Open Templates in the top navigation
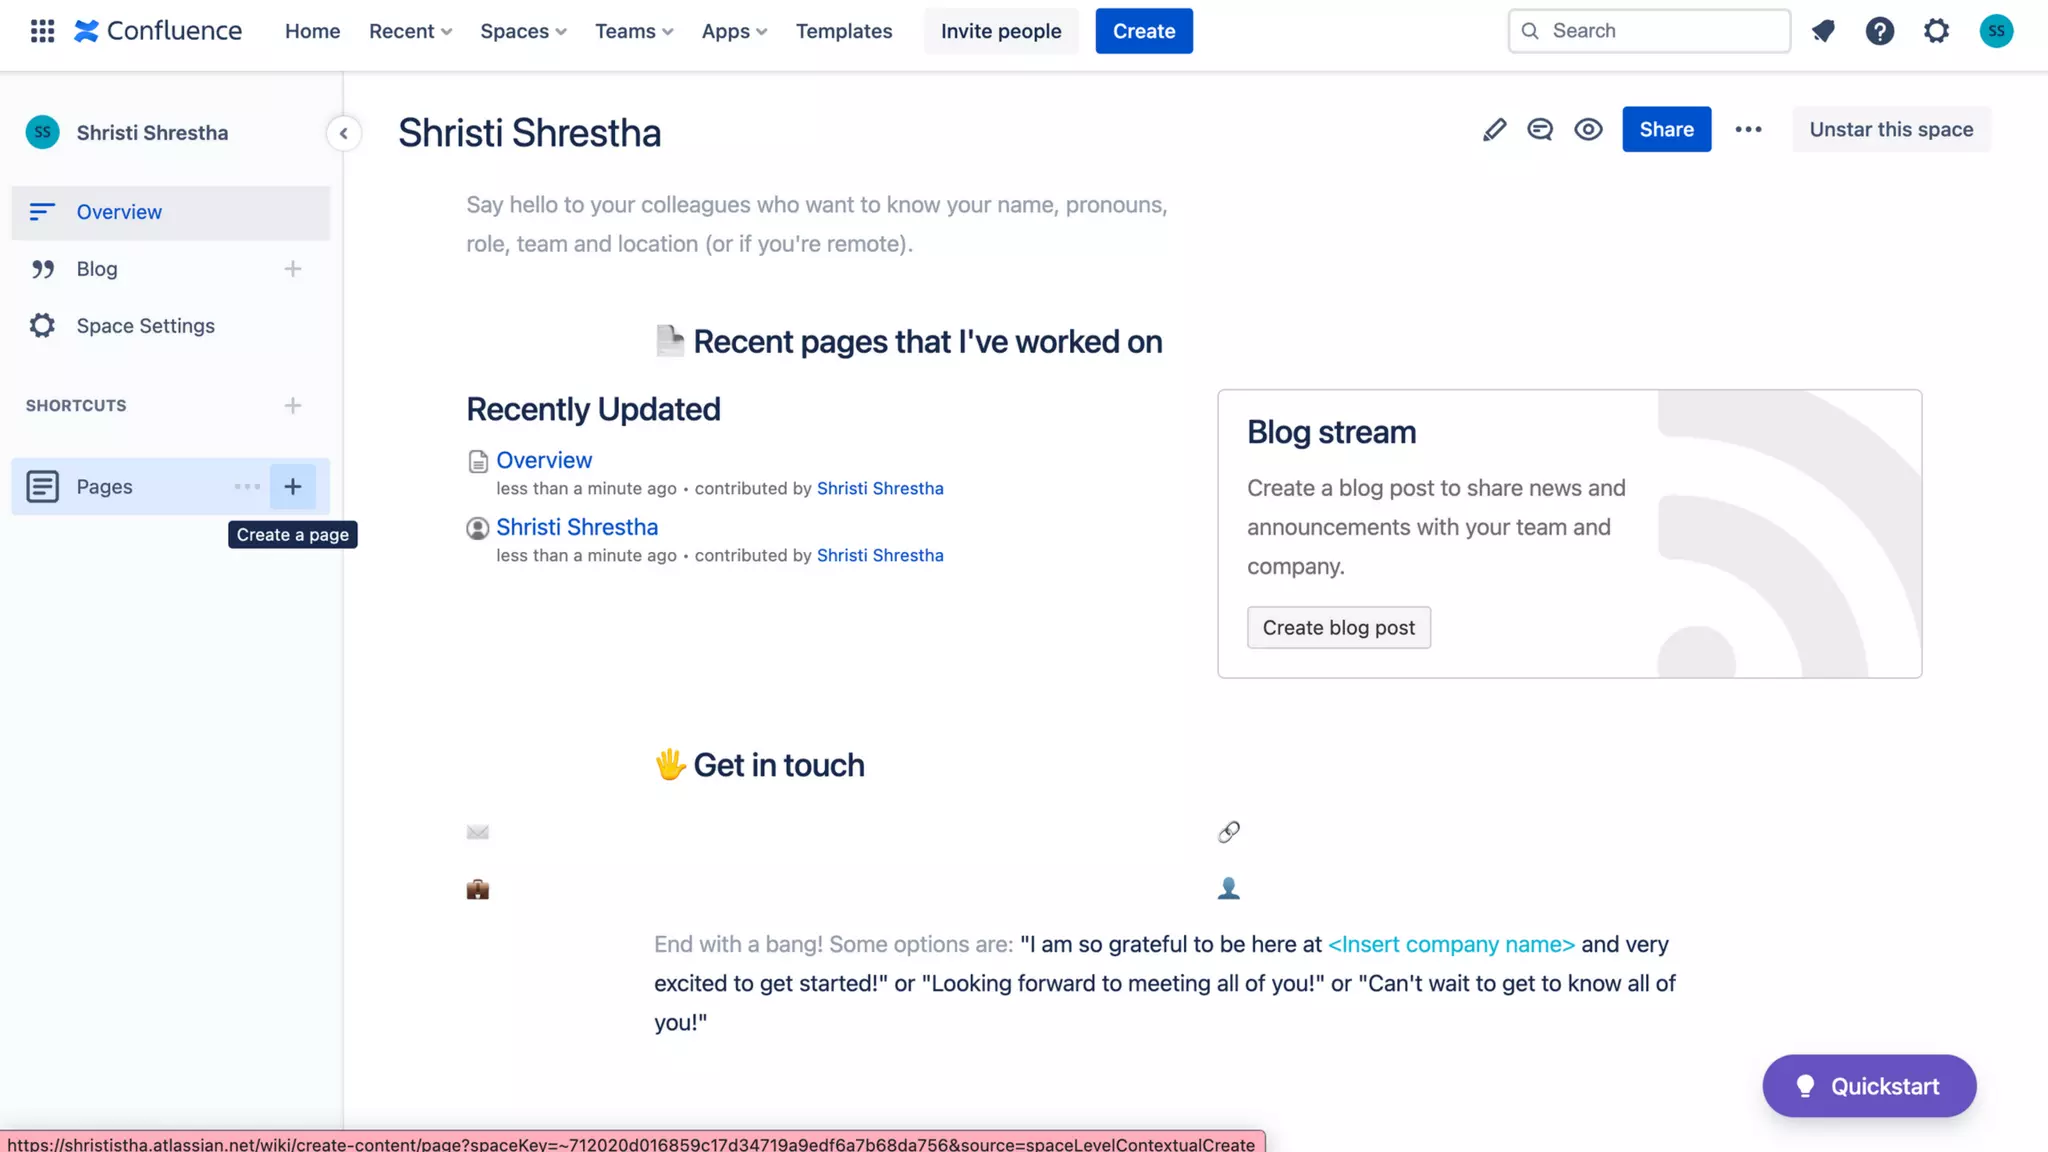Image resolution: width=2048 pixels, height=1152 pixels. click(843, 31)
